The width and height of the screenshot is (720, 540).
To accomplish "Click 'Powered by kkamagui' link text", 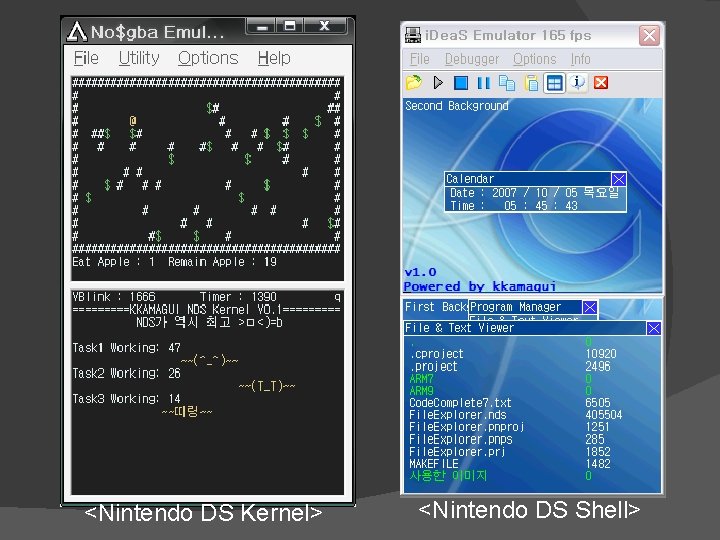I will point(479,287).
